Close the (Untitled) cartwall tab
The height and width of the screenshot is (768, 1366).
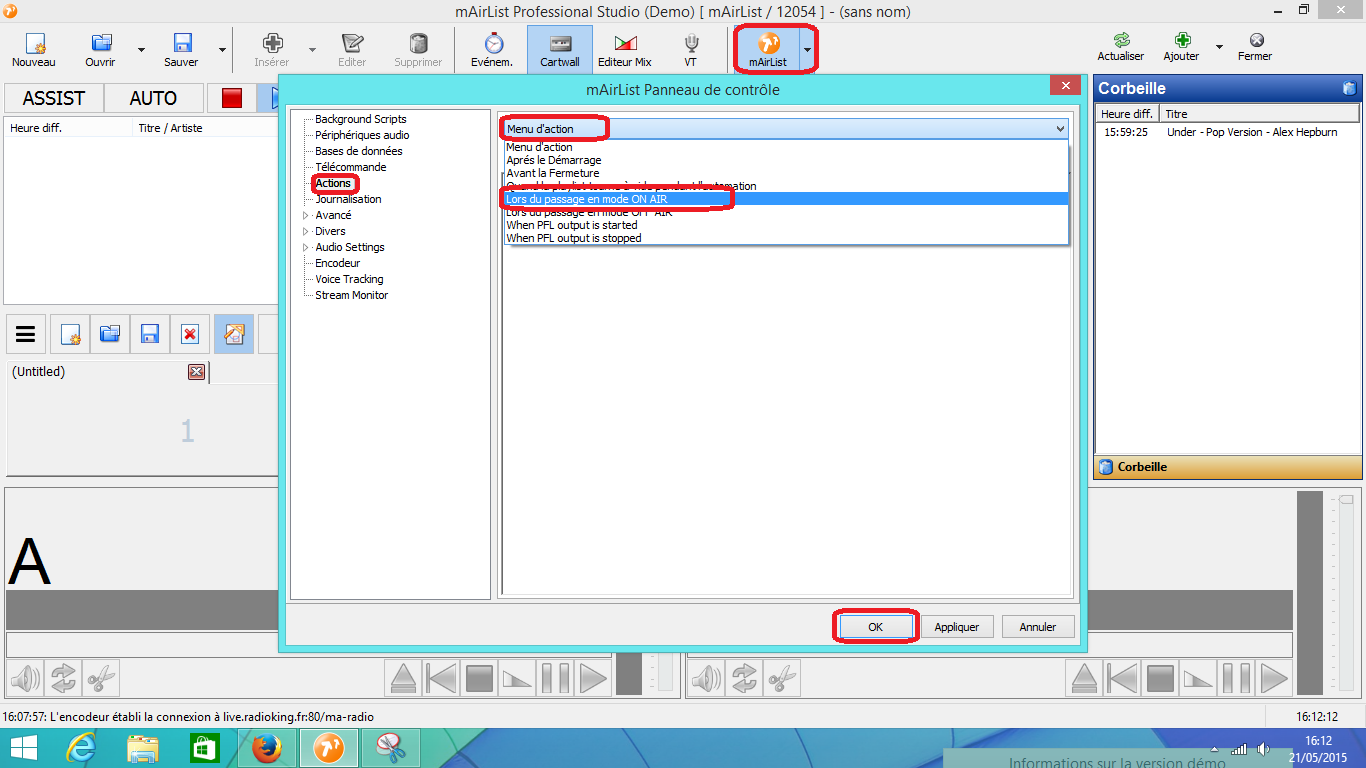pos(196,372)
